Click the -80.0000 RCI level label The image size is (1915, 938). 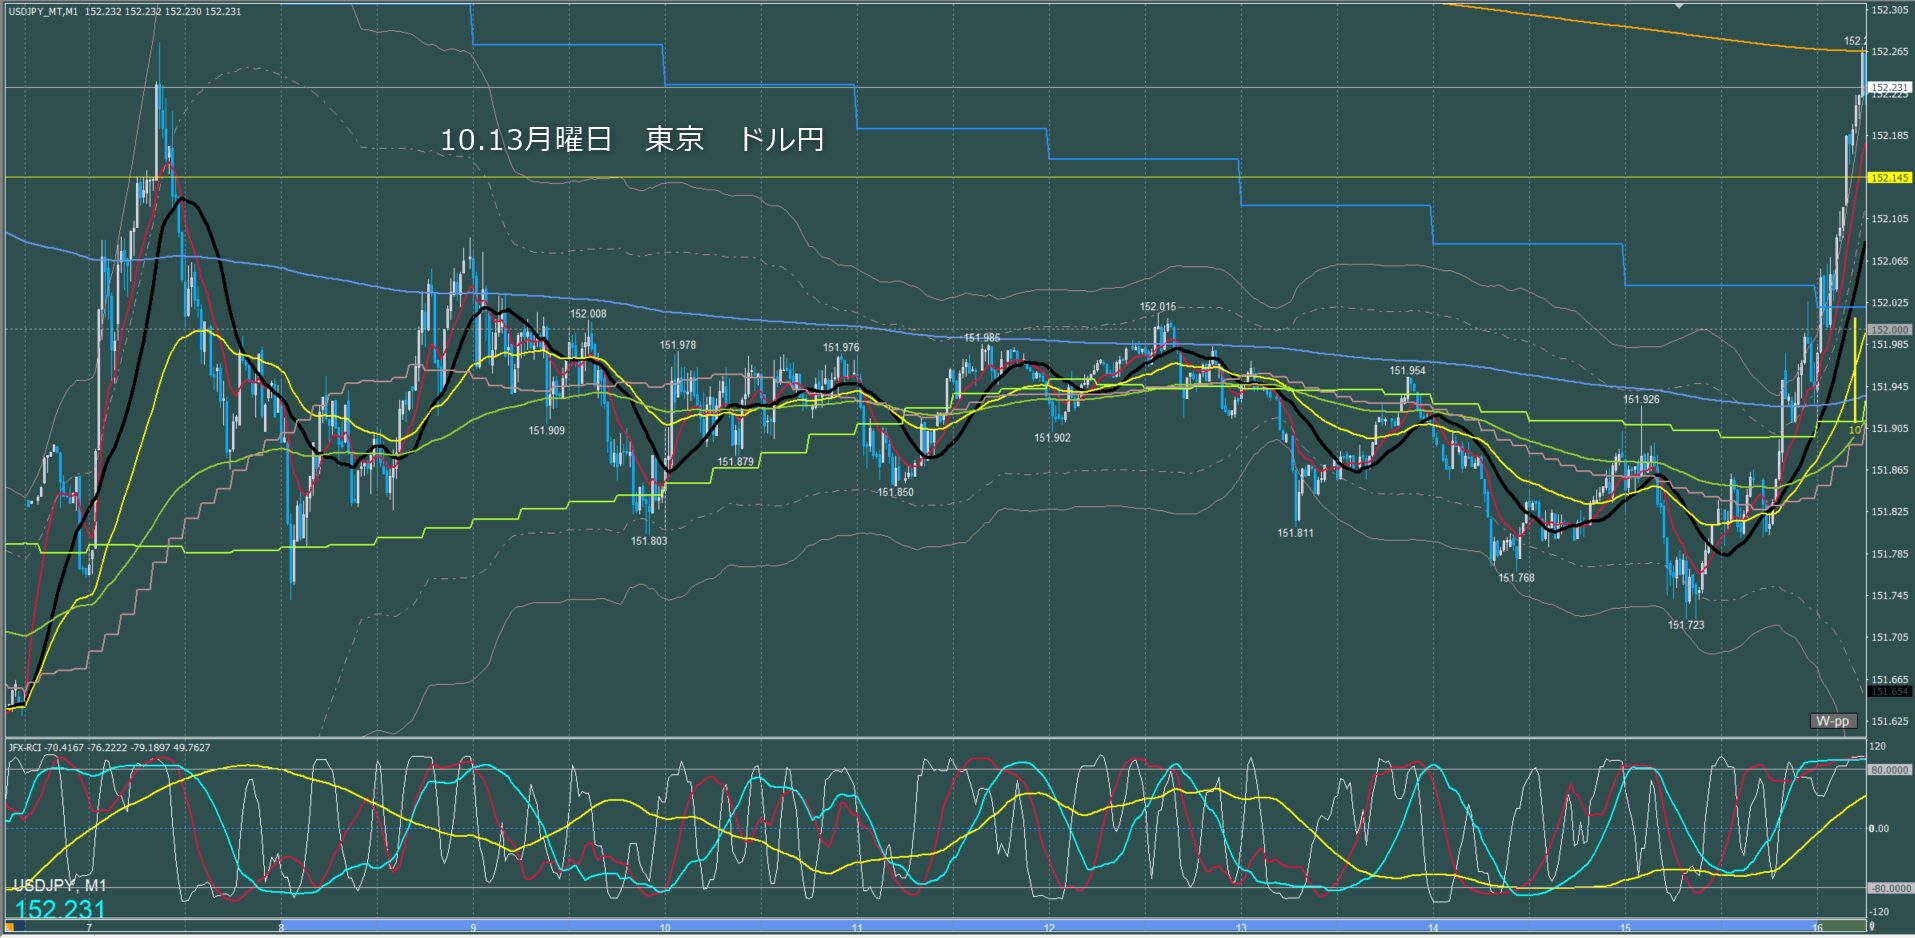click(1889, 888)
